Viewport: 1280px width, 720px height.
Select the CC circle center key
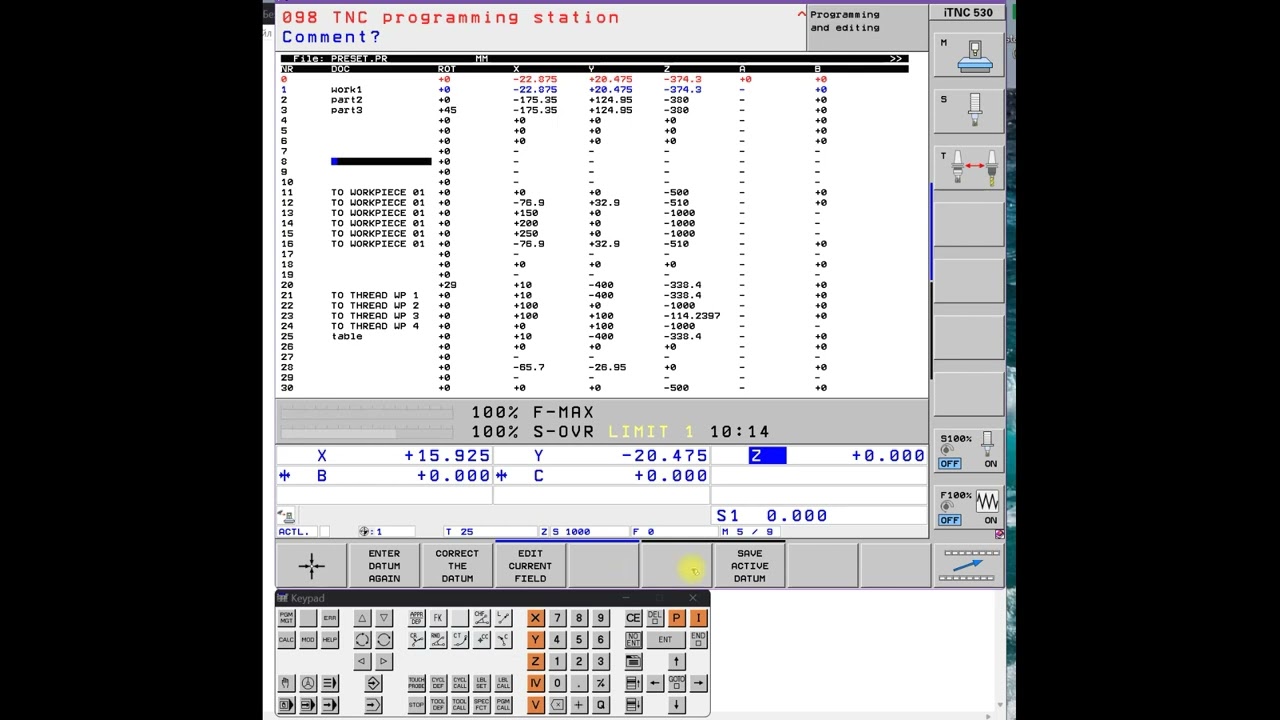click(481, 640)
